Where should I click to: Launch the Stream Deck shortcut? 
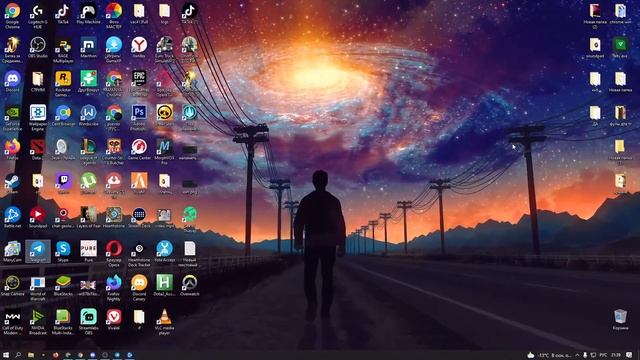[139, 218]
